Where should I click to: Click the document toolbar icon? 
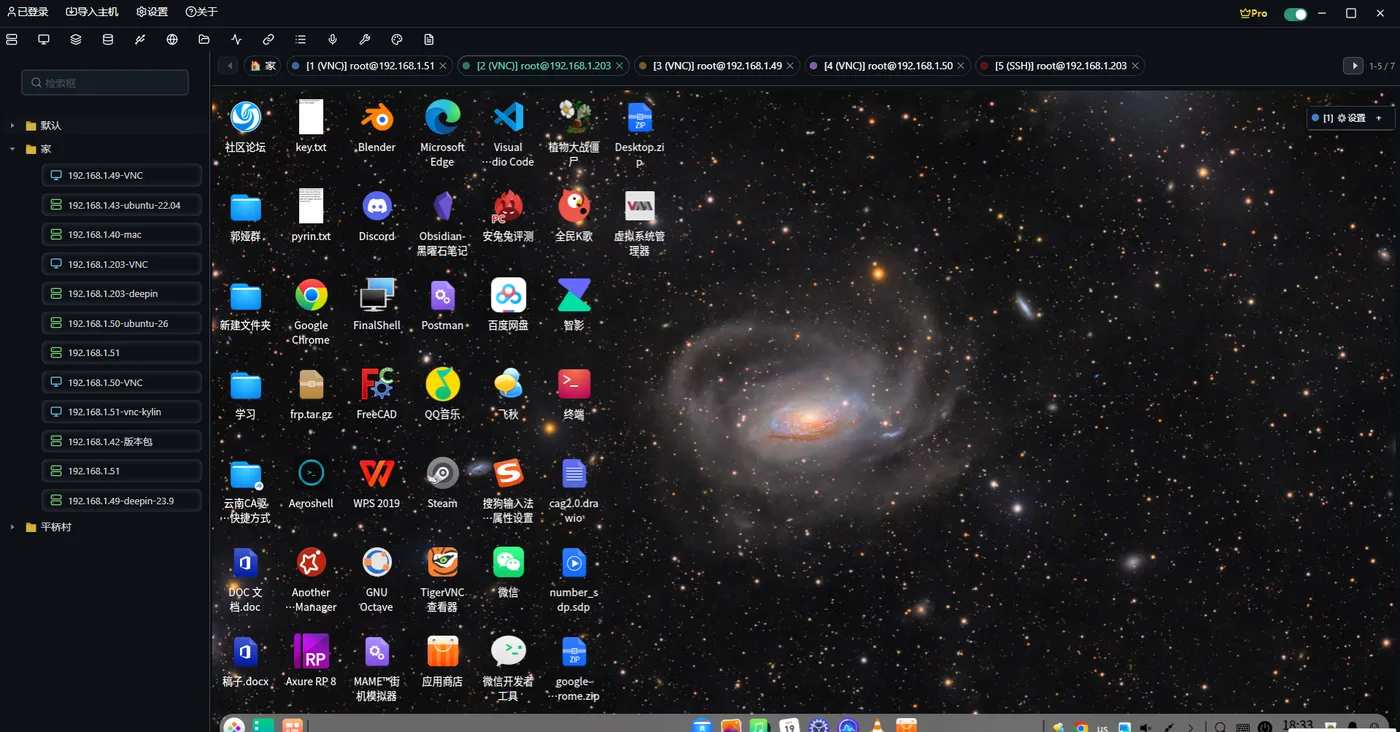pos(428,40)
